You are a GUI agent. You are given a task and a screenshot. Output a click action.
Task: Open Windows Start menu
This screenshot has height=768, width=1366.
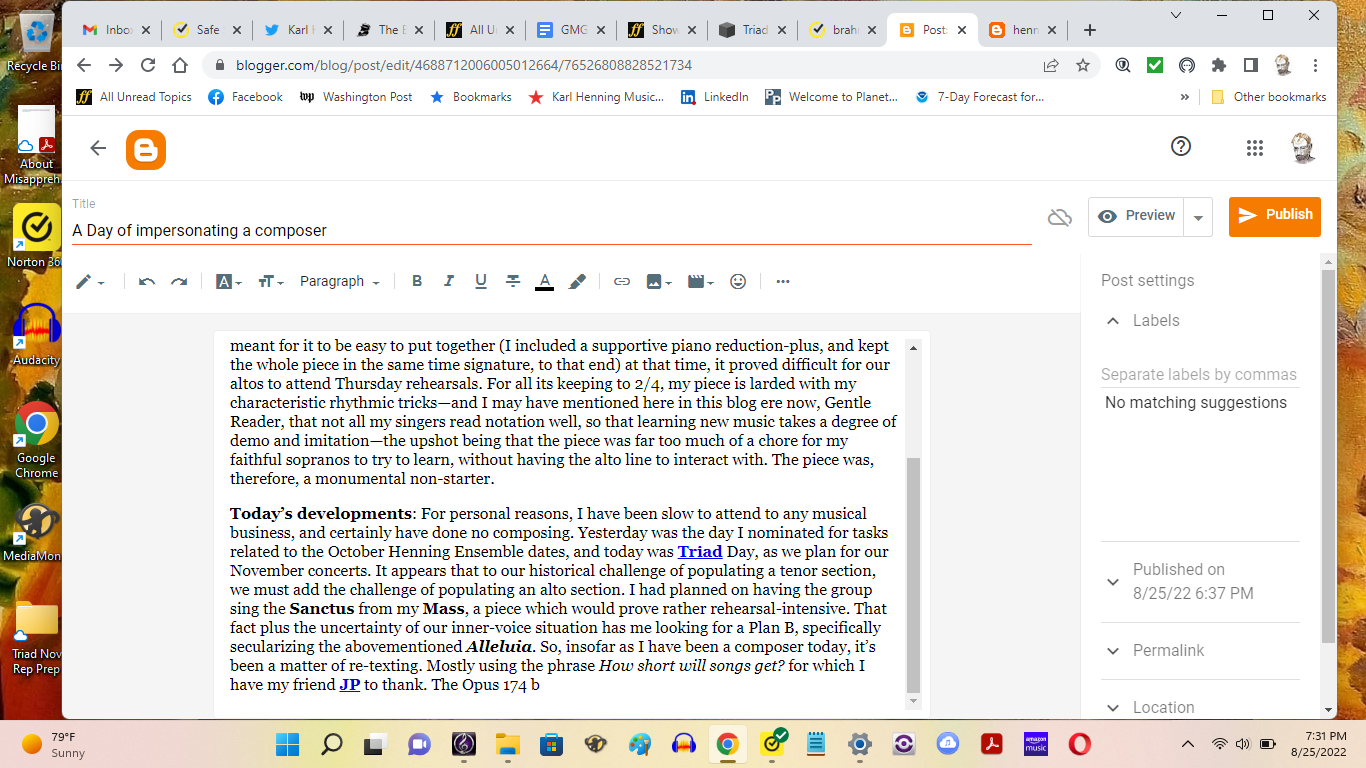[287, 744]
